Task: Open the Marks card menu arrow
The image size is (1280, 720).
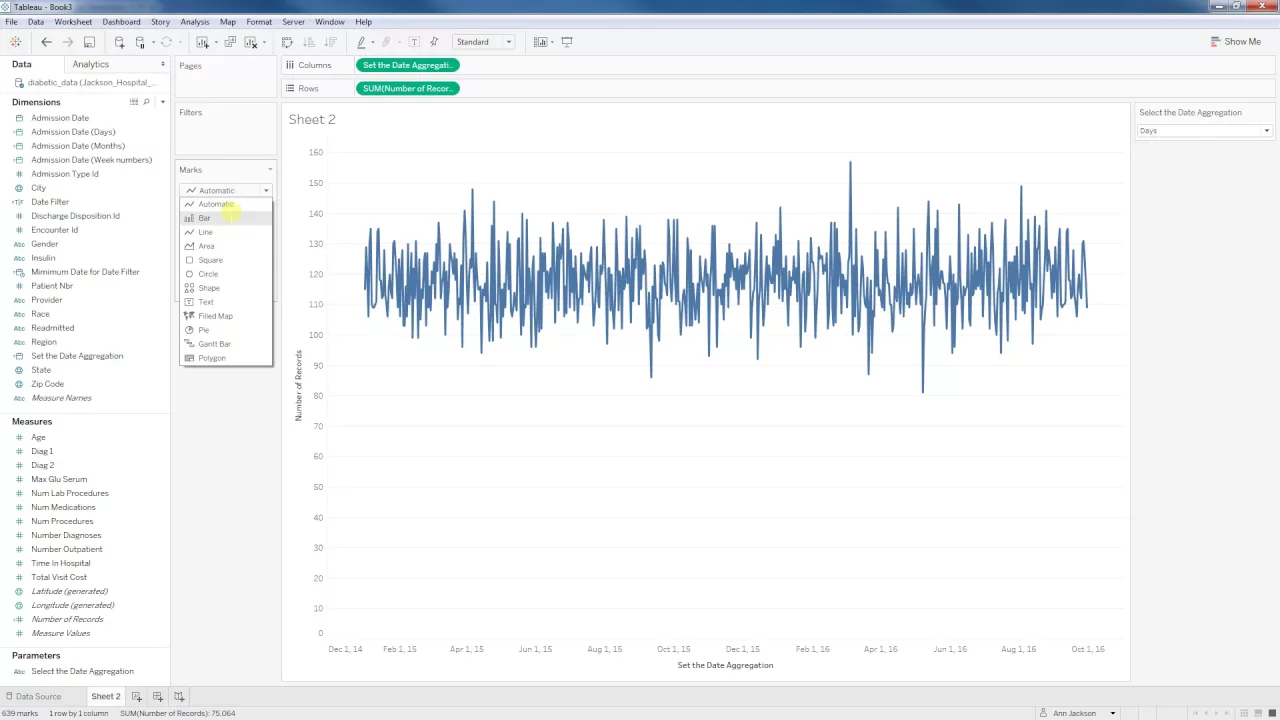Action: coord(269,170)
